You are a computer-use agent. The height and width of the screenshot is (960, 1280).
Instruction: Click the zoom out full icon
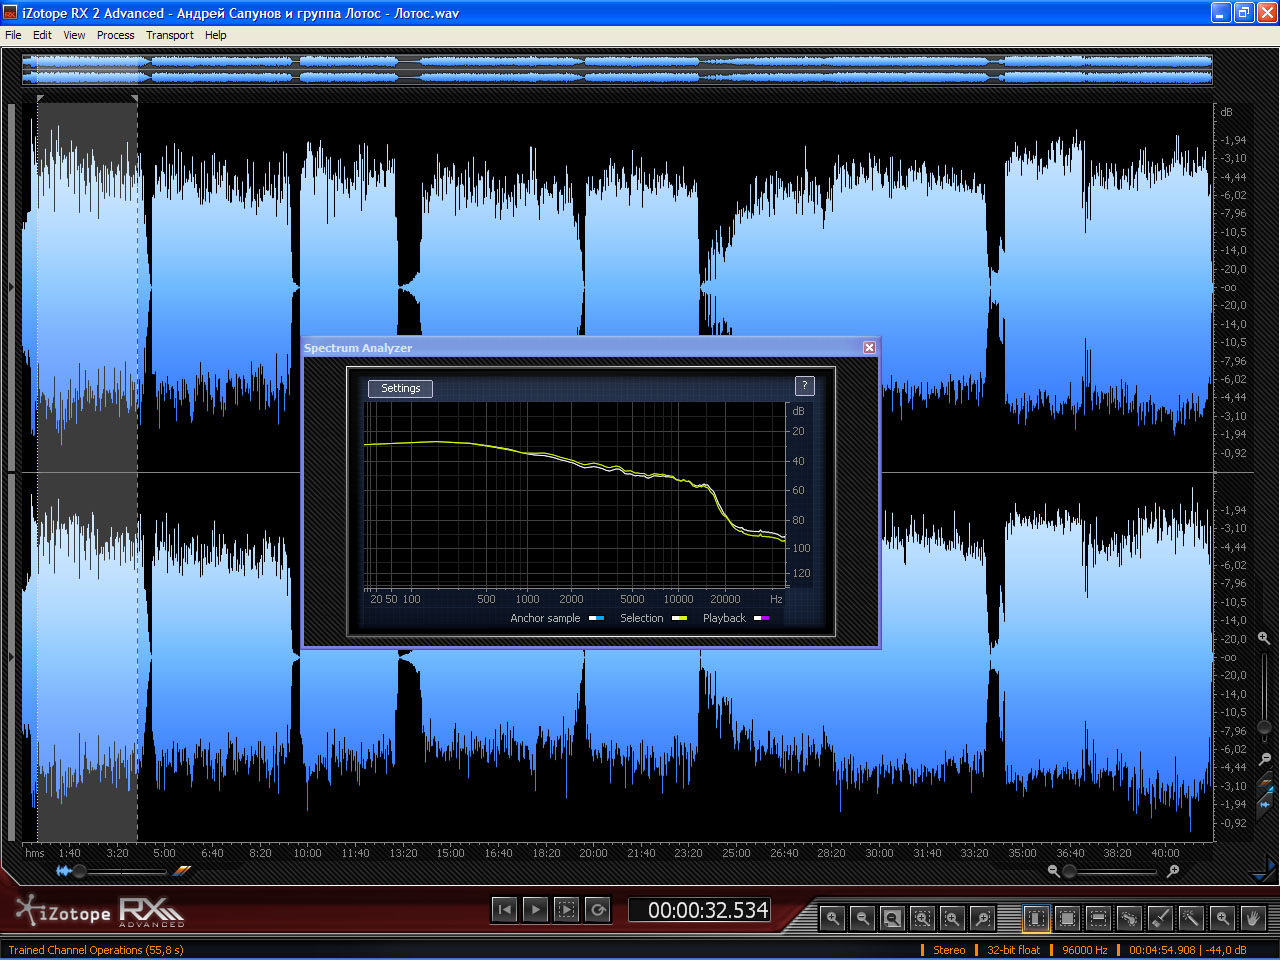tap(892, 917)
